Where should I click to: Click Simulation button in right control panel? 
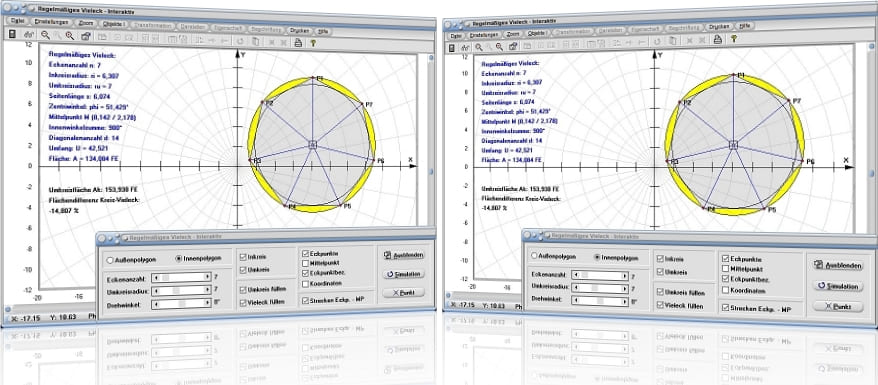click(838, 286)
